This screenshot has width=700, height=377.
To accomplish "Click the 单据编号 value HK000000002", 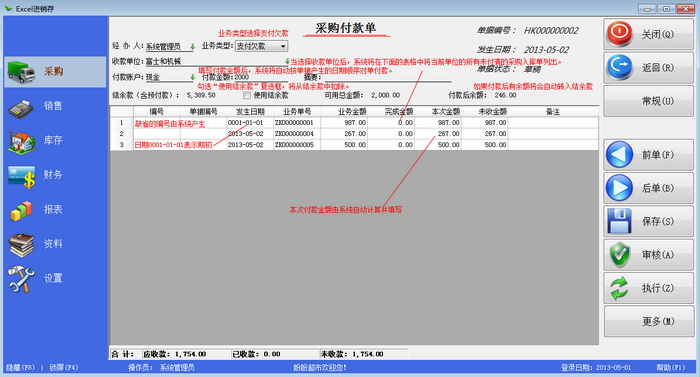I will point(551,31).
